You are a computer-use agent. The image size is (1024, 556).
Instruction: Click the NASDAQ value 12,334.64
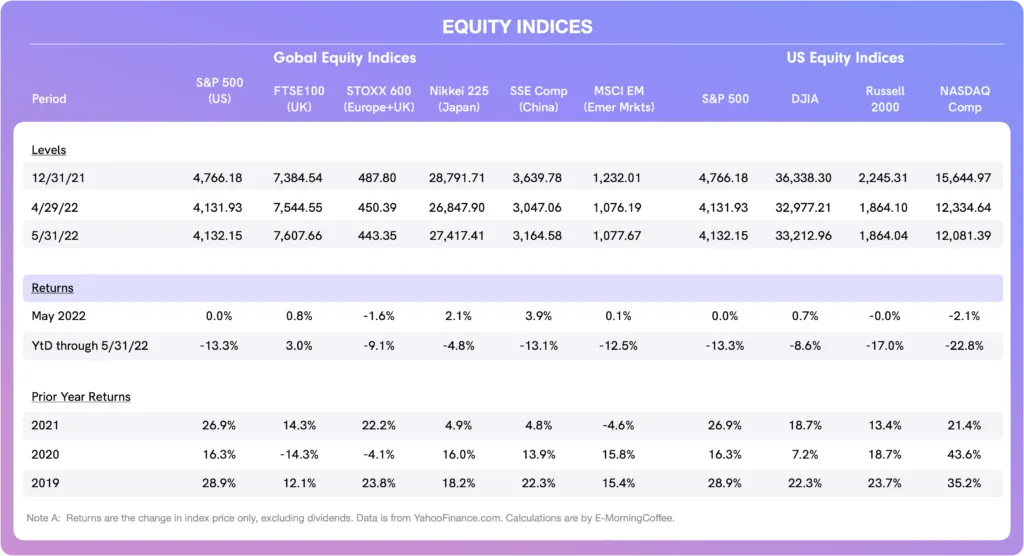963,208
